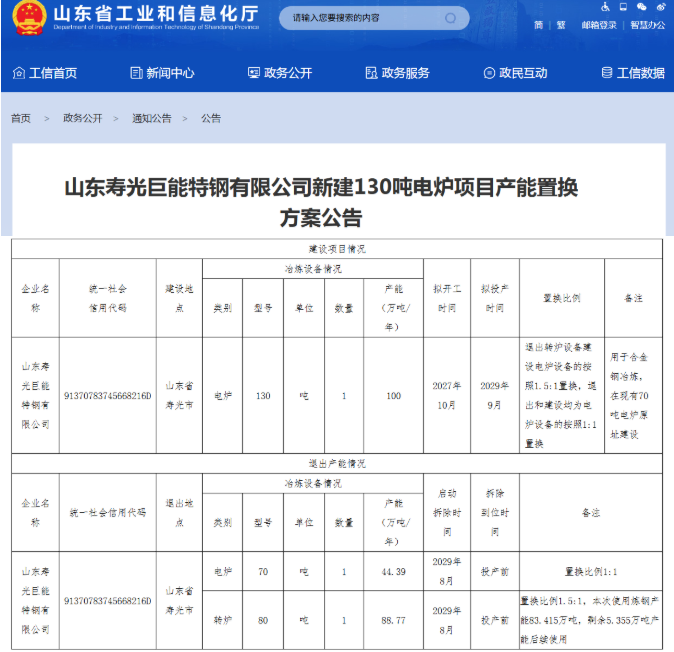This screenshot has height=652, width=674.
Task: Click the 拆除到位时间 column header
Action: pos(495,513)
